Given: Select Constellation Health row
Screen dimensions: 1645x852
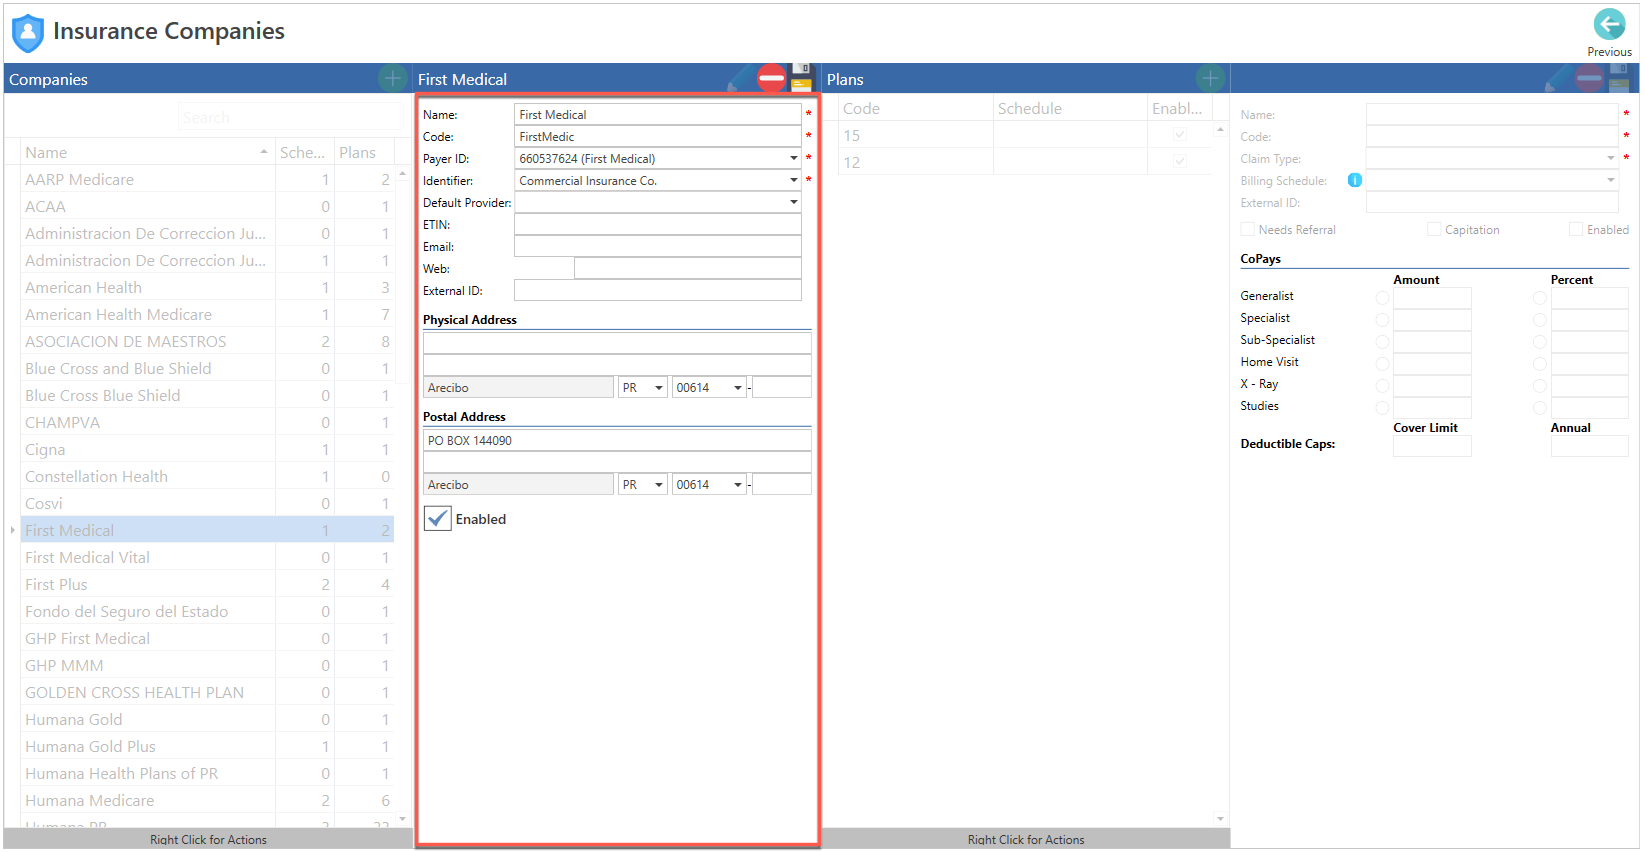Looking at the screenshot, I should point(207,476).
